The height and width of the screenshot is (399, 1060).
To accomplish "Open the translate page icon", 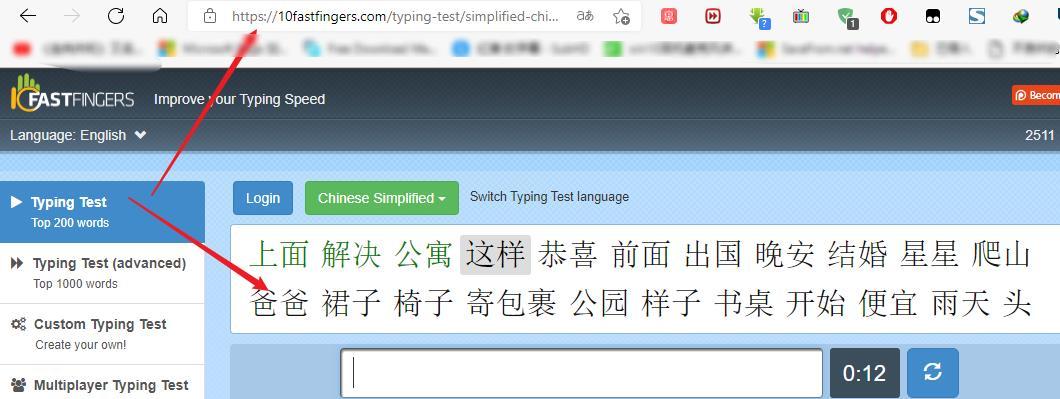I will (585, 16).
